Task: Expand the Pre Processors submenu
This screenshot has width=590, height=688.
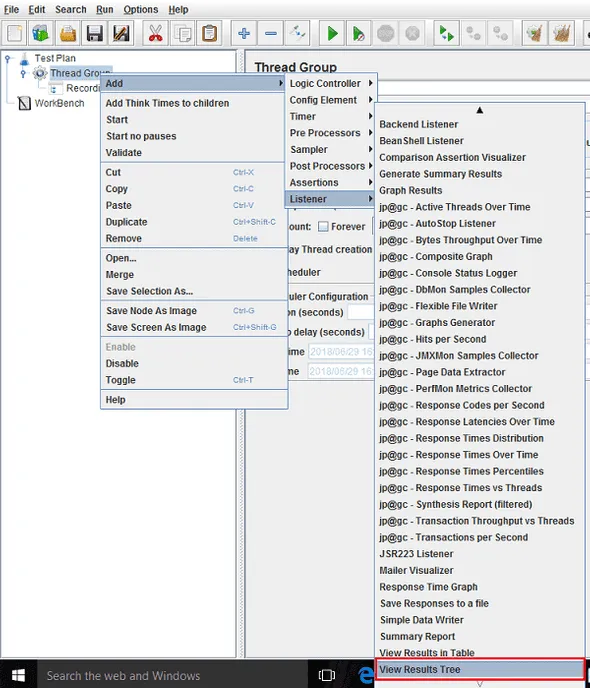Action: tap(331, 133)
